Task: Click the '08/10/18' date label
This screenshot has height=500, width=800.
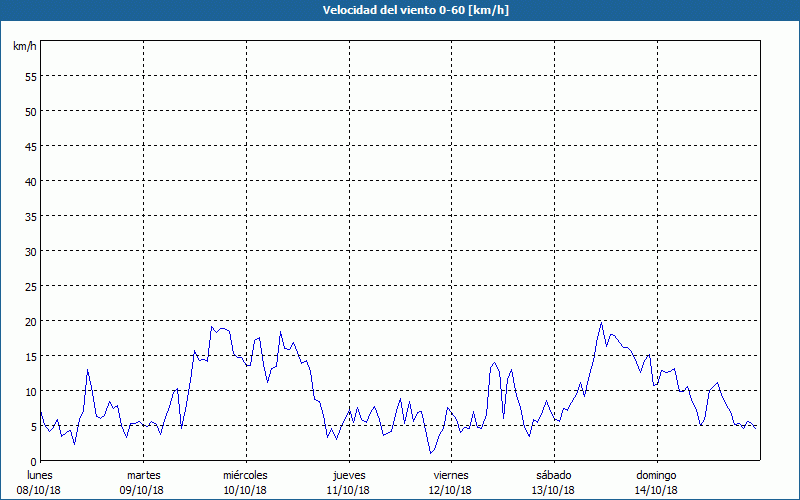Action: pos(39,490)
